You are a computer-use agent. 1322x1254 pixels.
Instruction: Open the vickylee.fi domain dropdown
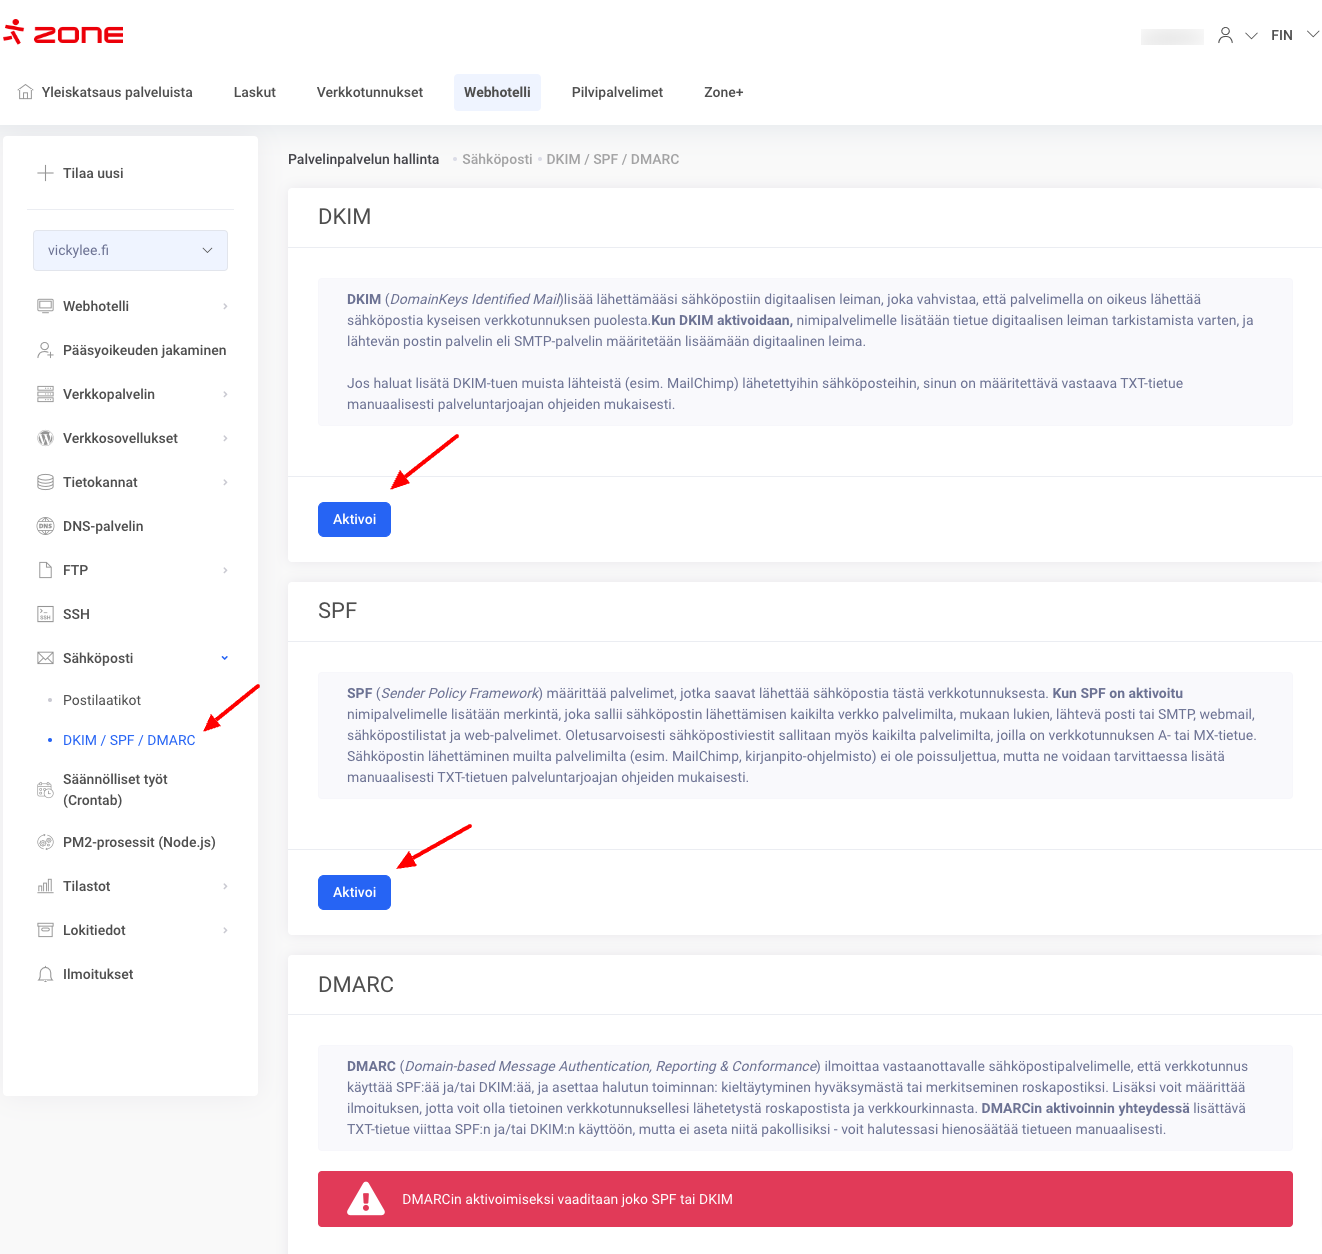click(130, 250)
